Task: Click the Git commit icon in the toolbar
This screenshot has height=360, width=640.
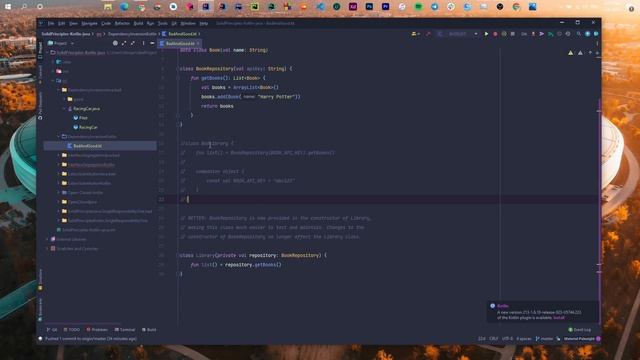Action: [x=542, y=34]
